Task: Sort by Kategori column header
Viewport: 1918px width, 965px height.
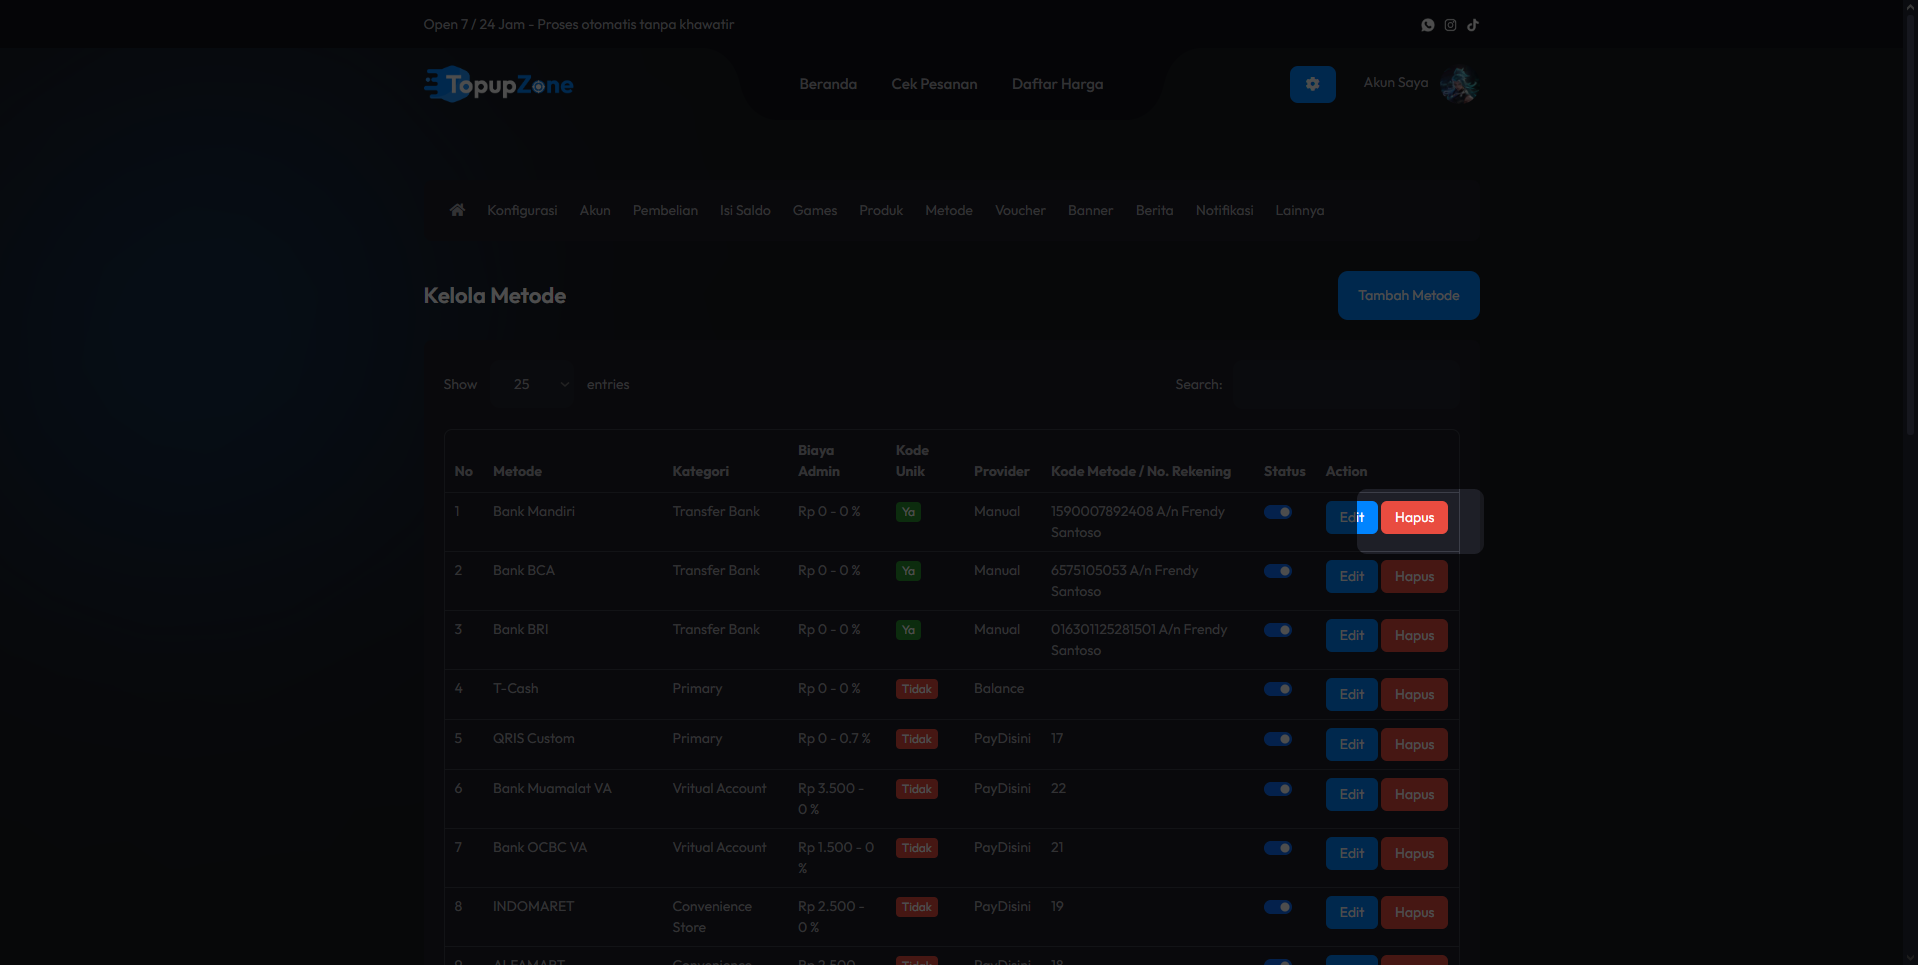Action: [700, 471]
